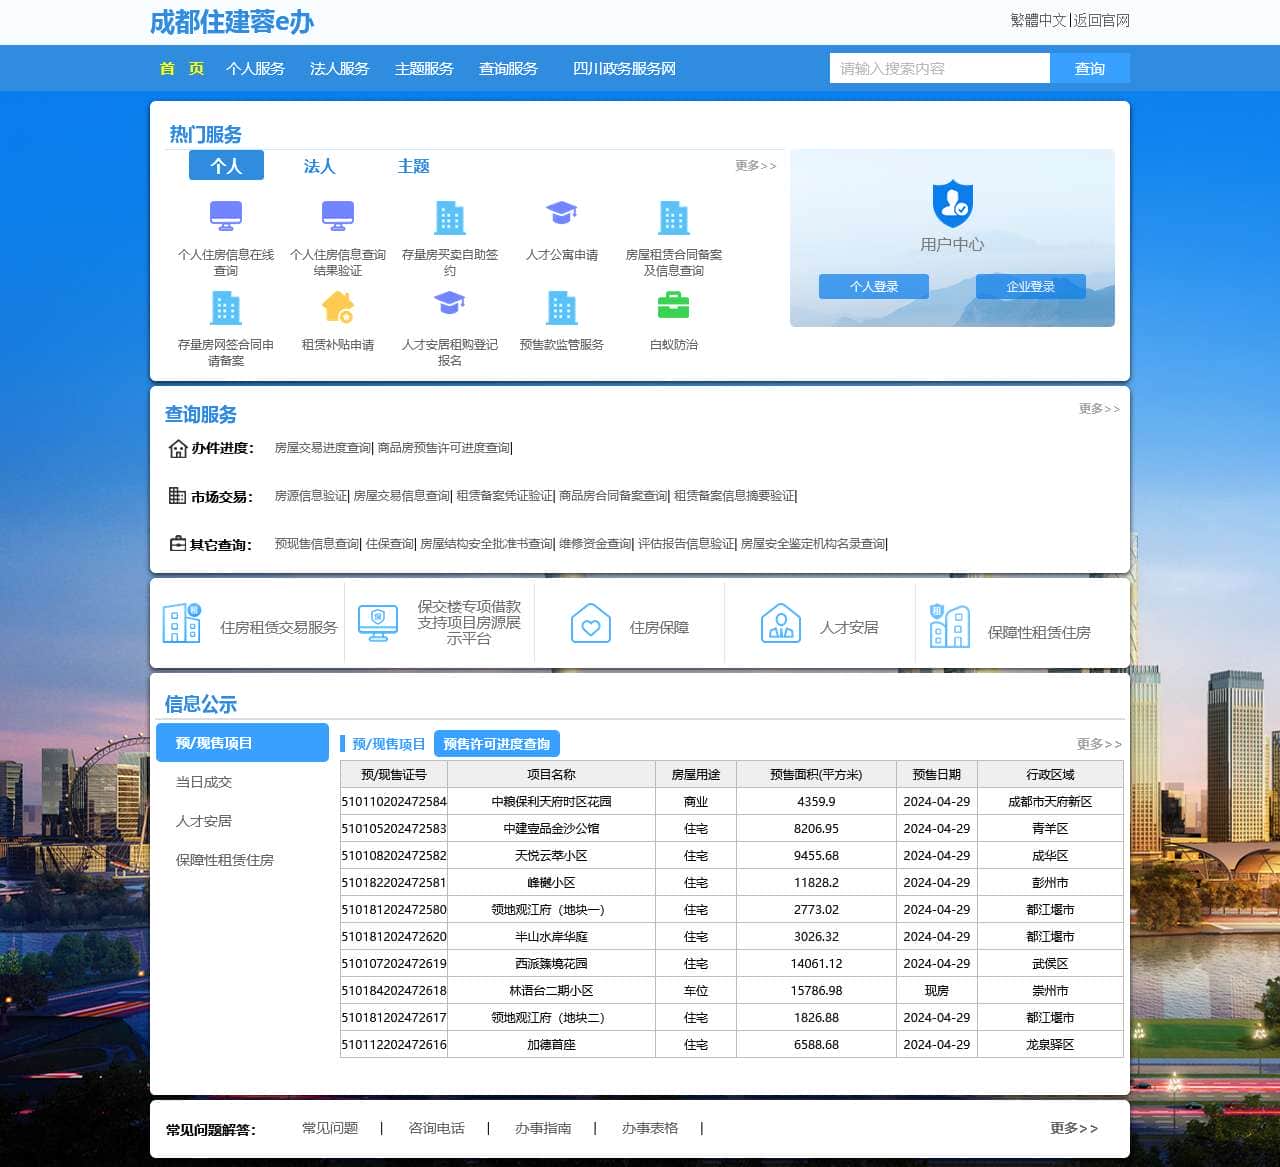The height and width of the screenshot is (1167, 1280).
Task: Click the 用户中心 shield icon
Action: click(x=951, y=204)
